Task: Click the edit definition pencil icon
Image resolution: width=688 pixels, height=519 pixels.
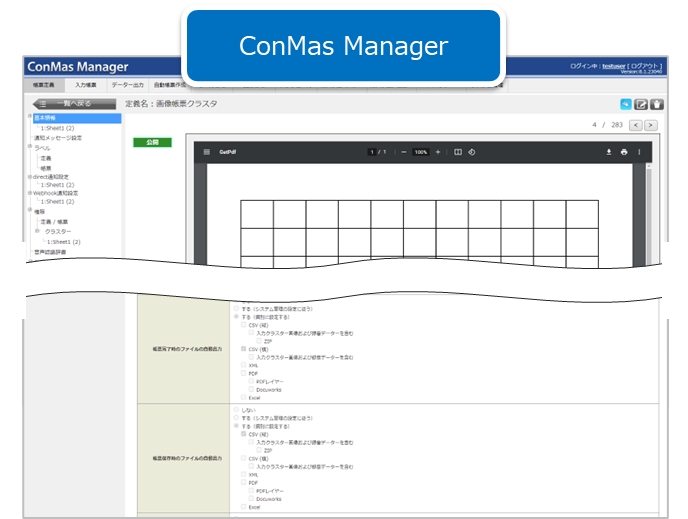Action: pos(641,104)
